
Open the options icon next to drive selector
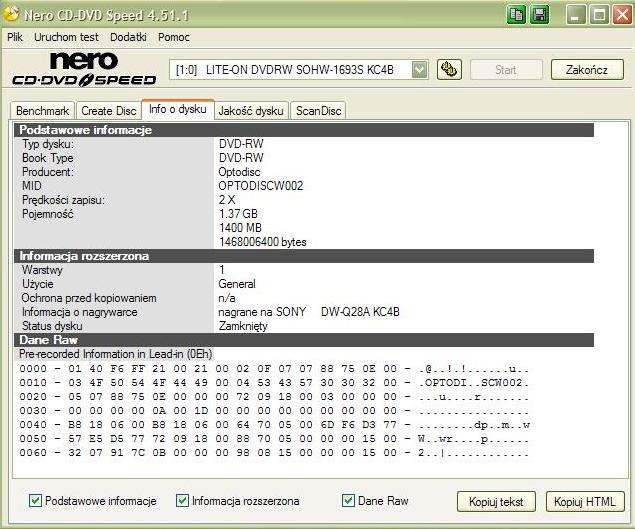pos(449,70)
